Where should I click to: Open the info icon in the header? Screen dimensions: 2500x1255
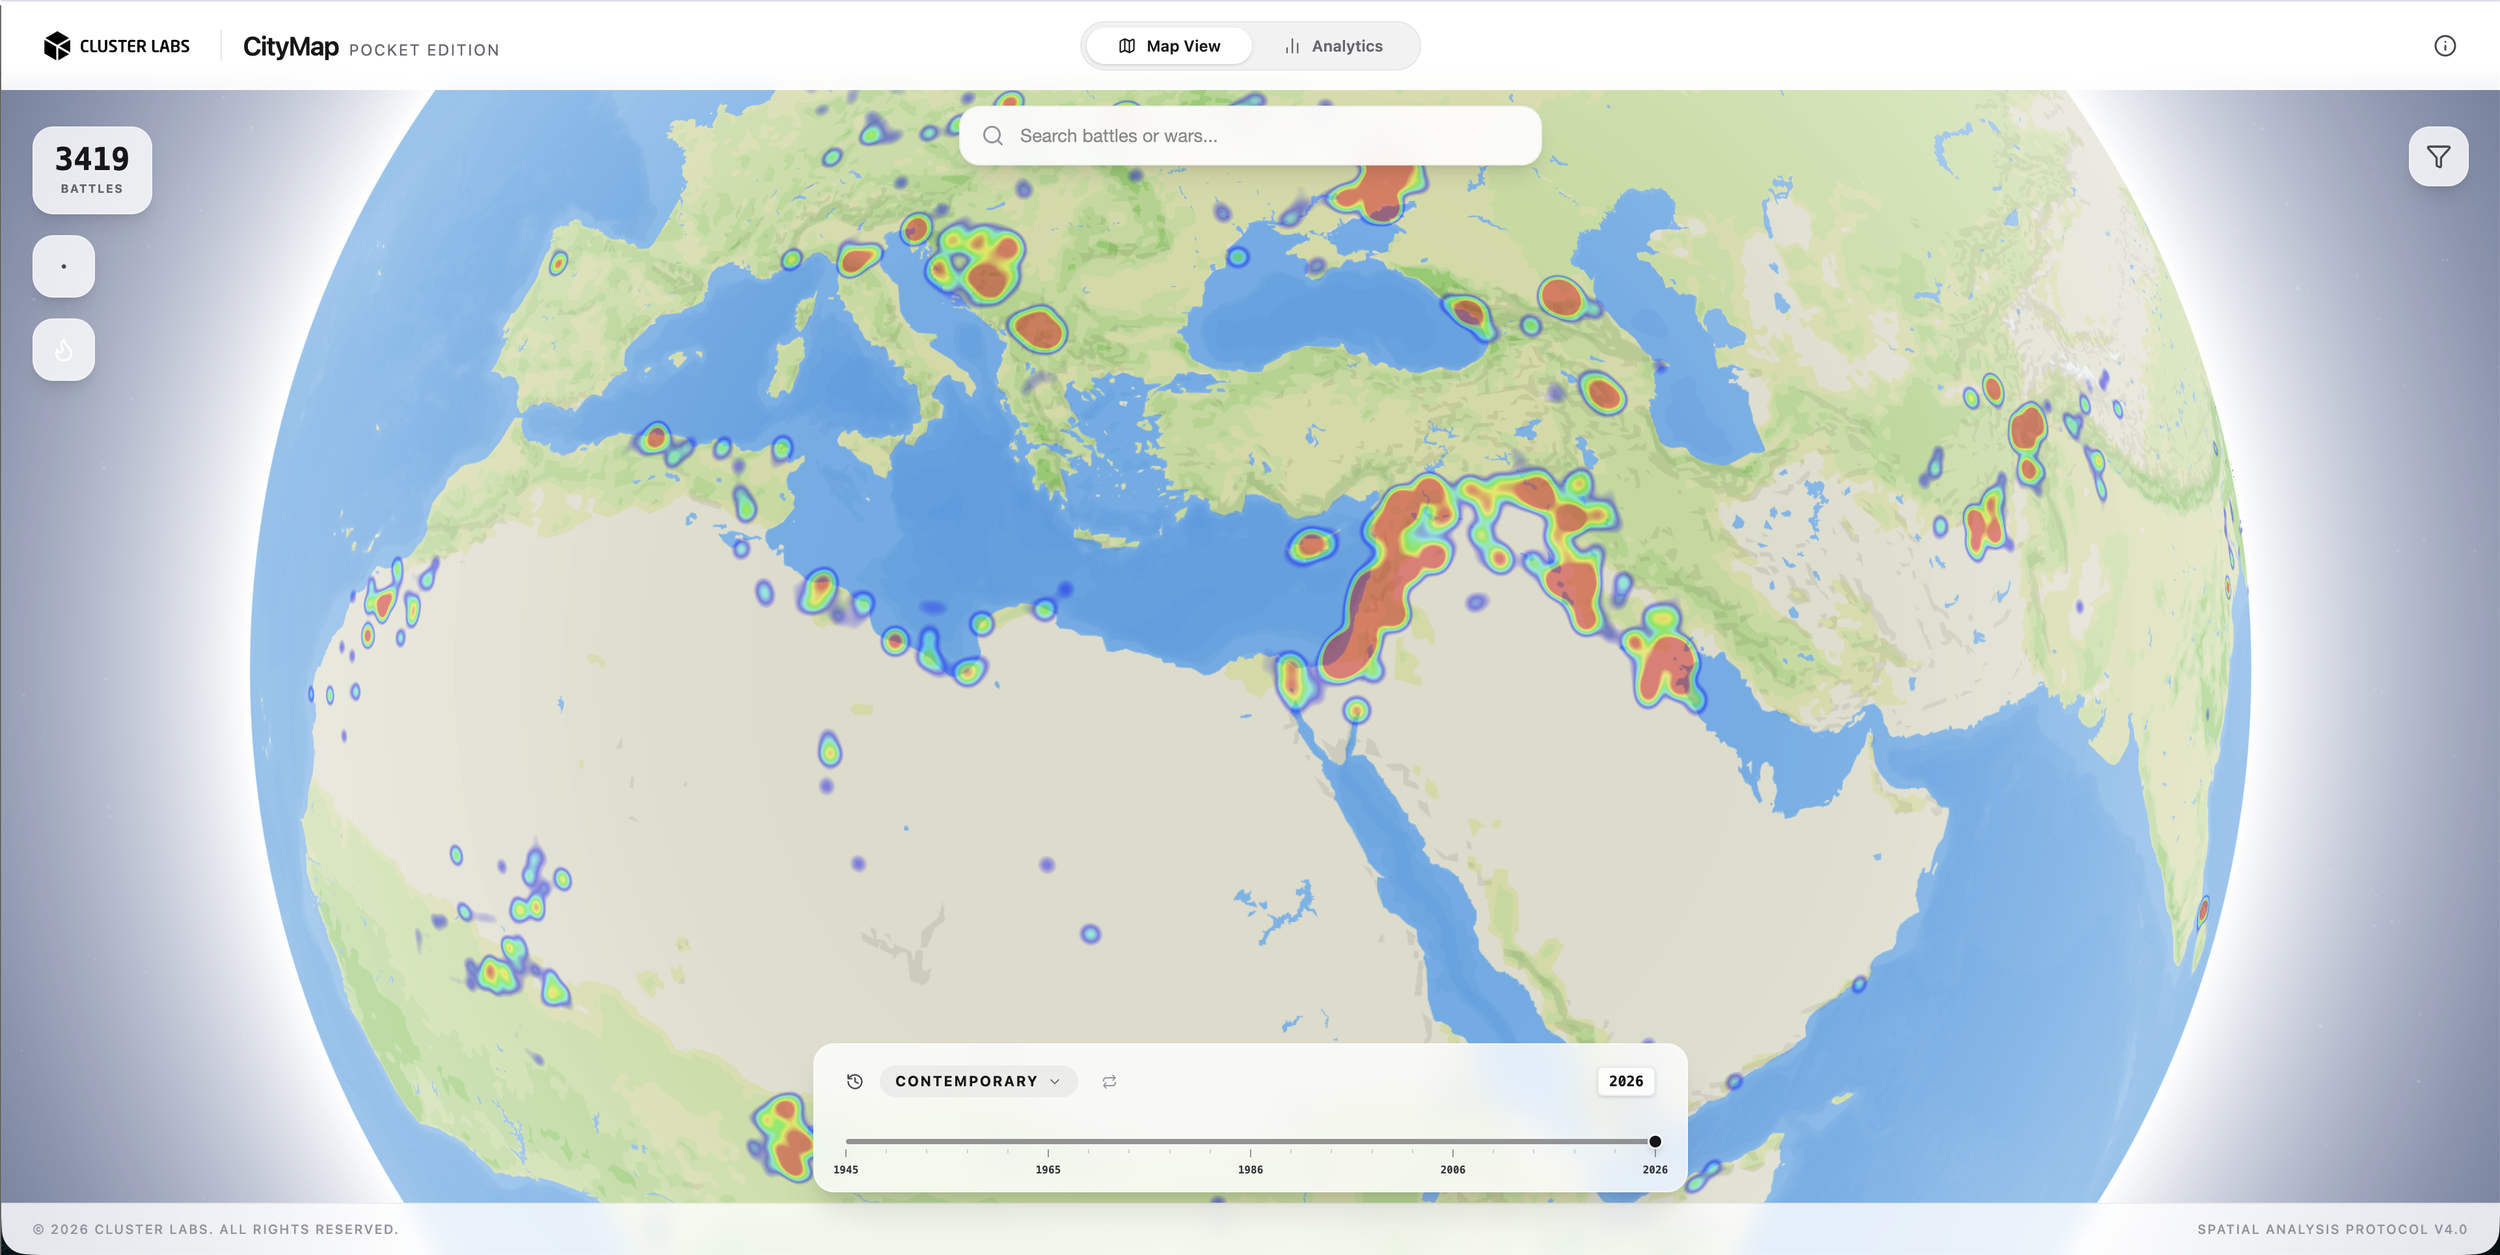click(2444, 46)
